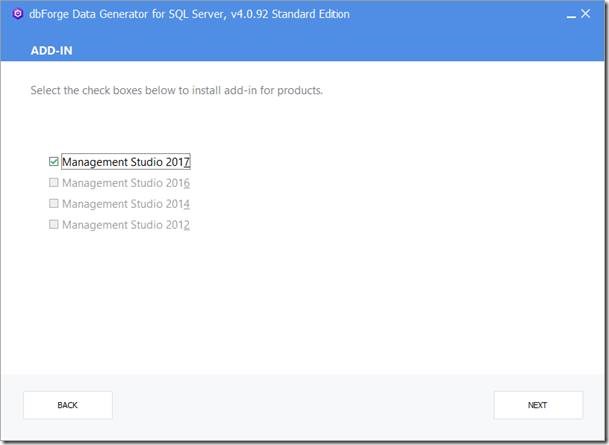Viewport: 609px width, 445px height.
Task: Click the BACK button
Action: tap(68, 405)
